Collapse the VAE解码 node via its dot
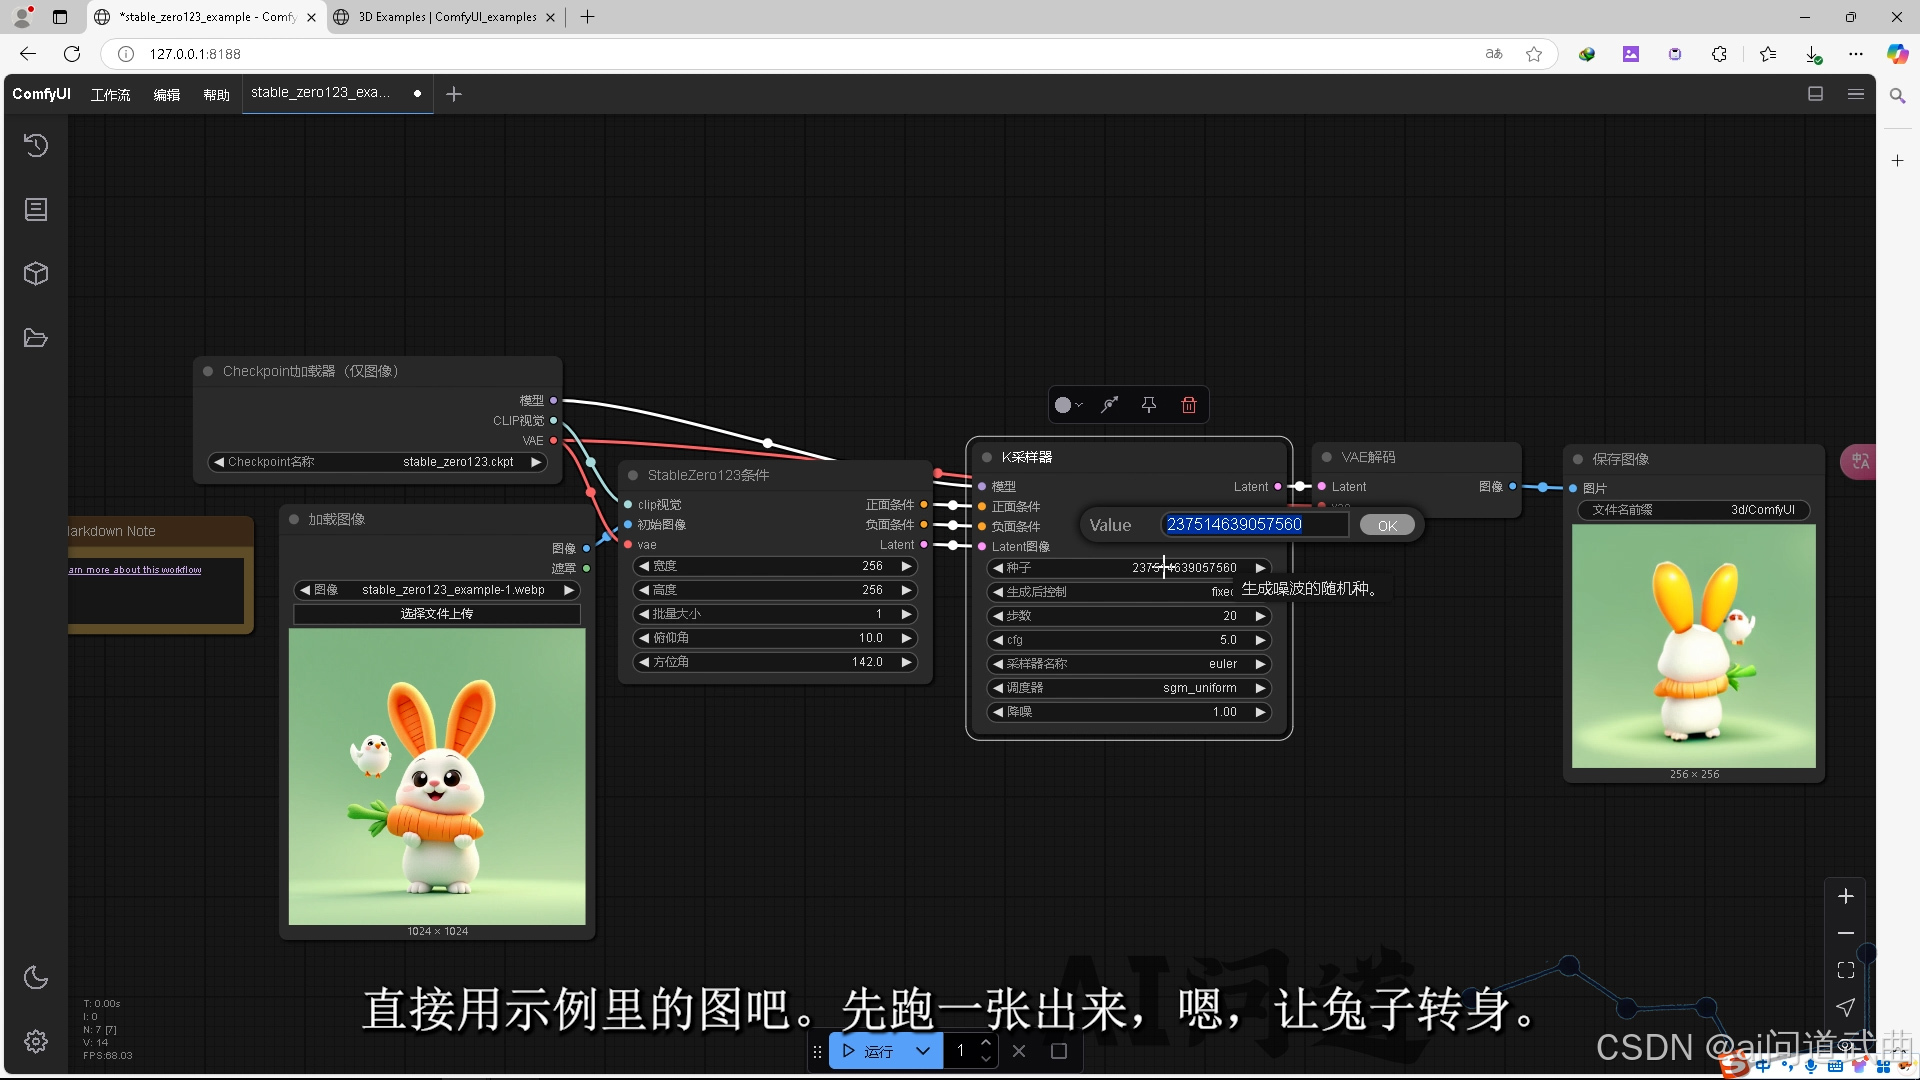The image size is (1920, 1080). coord(1327,457)
